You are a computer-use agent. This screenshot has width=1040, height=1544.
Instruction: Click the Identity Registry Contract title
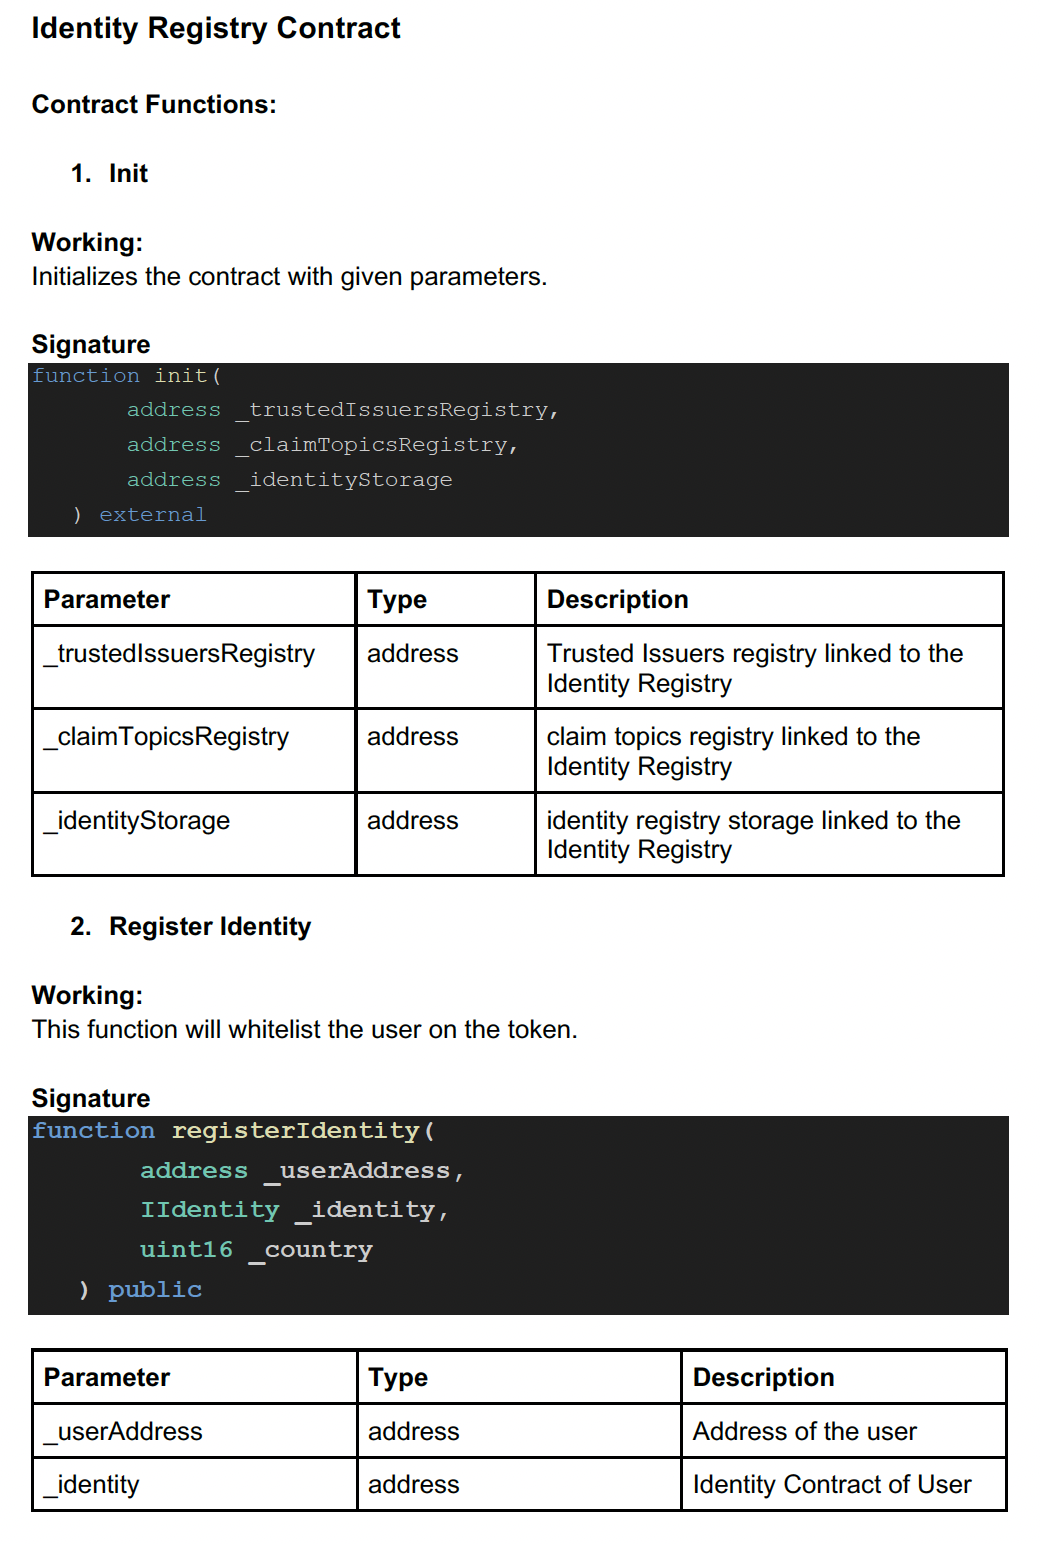pos(216,28)
